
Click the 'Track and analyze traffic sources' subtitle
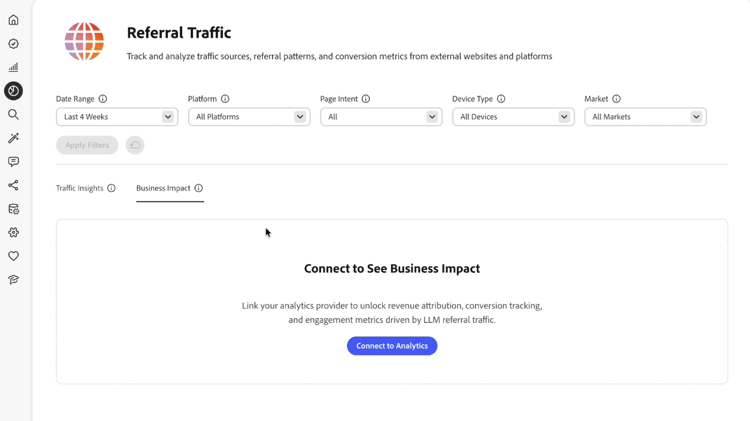click(x=339, y=56)
